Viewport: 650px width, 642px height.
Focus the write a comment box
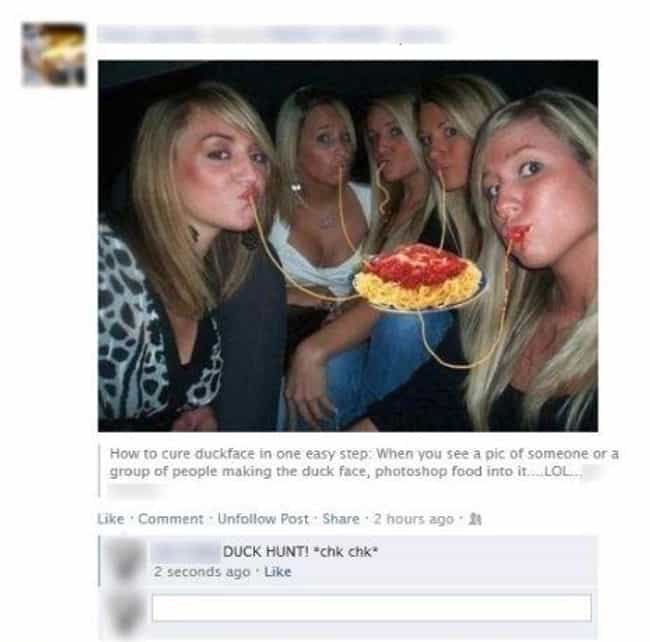pos(371,608)
